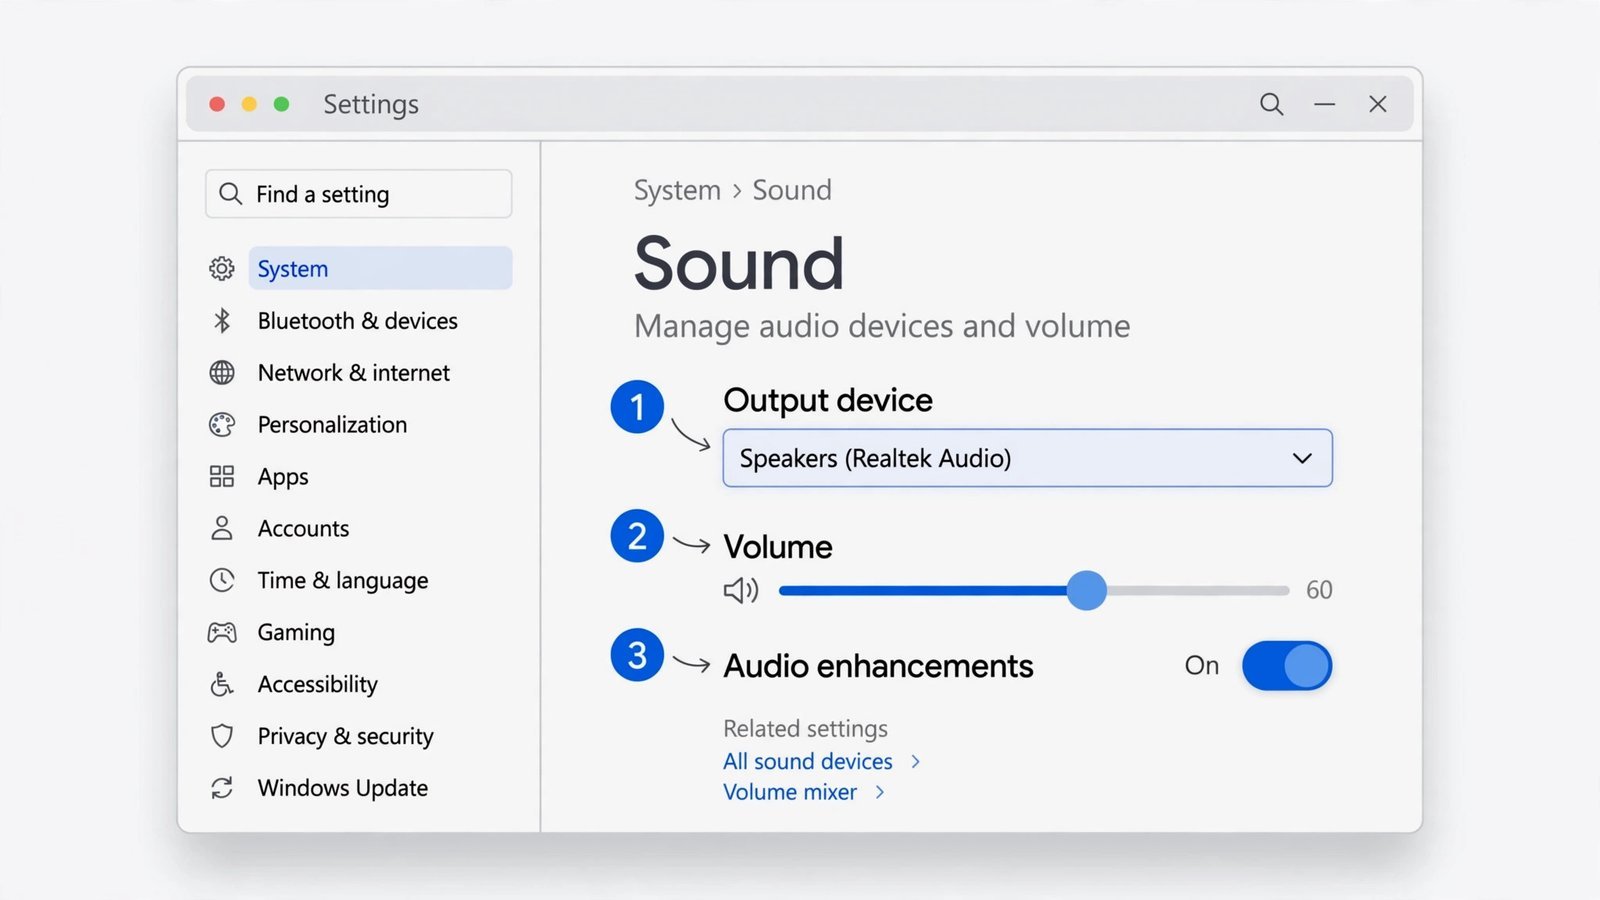Click the Apps grid icon

coord(222,476)
